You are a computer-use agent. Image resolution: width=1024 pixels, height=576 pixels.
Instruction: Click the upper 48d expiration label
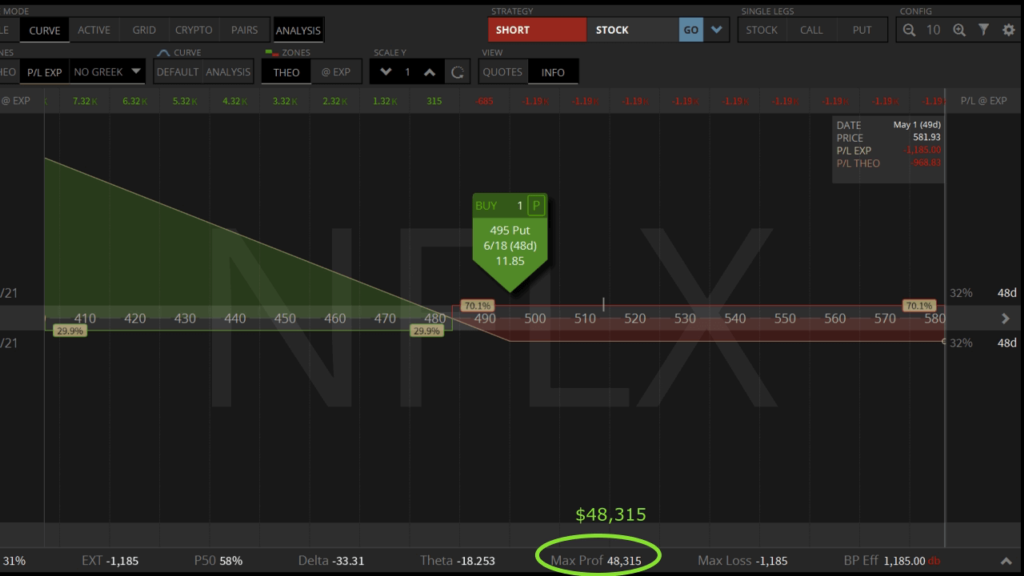pyautogui.click(x=1006, y=293)
